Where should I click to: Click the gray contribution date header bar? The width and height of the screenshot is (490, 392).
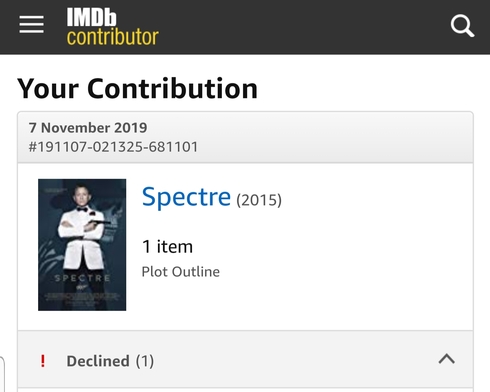tap(245, 137)
